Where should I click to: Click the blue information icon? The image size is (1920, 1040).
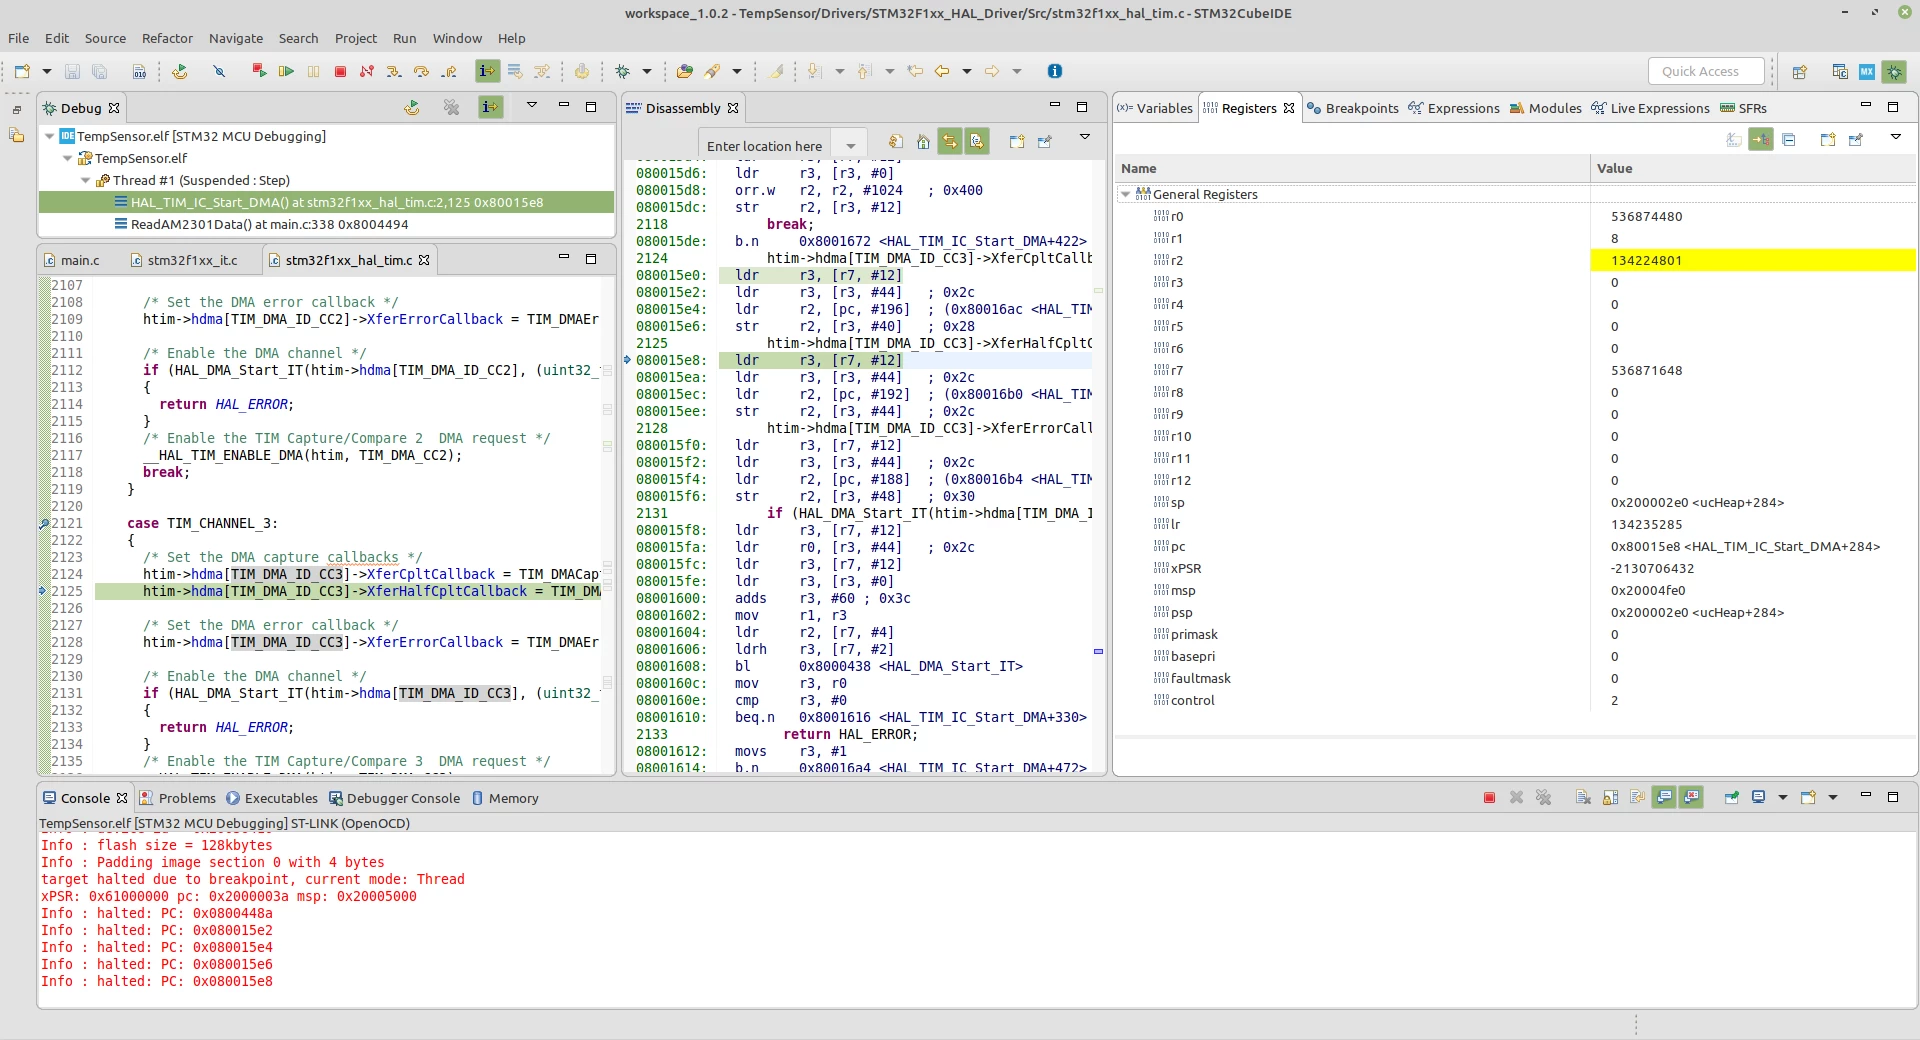click(x=1055, y=71)
